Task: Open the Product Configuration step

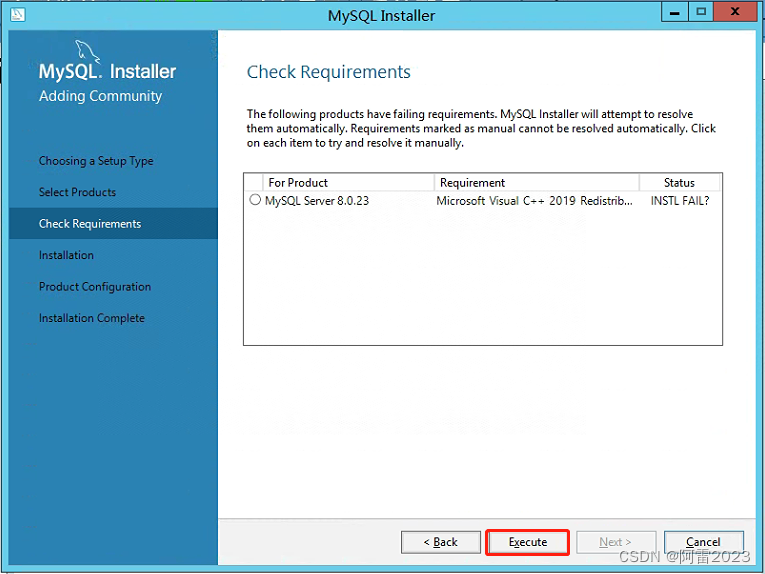Action: pos(95,287)
